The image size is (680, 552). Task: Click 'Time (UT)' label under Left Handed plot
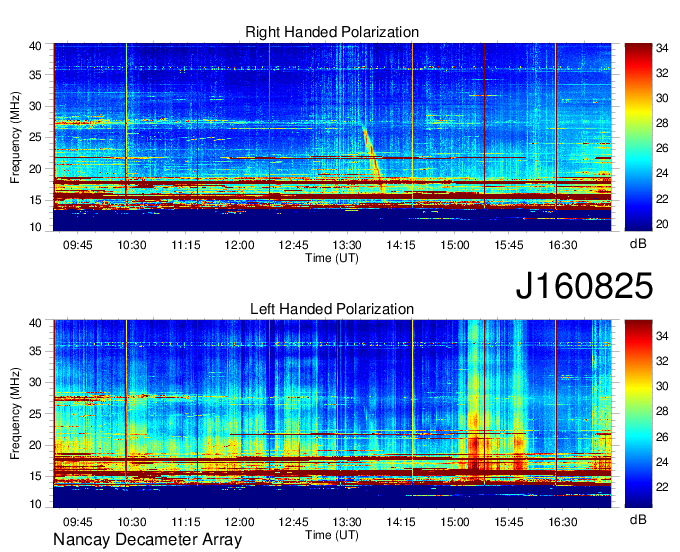coord(332,535)
